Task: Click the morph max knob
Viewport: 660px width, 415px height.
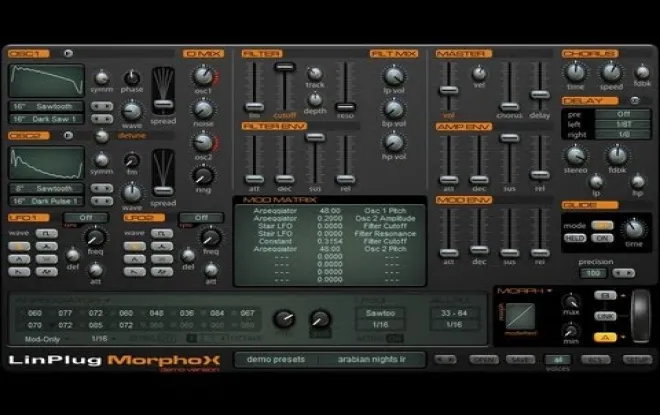Action: click(x=571, y=301)
